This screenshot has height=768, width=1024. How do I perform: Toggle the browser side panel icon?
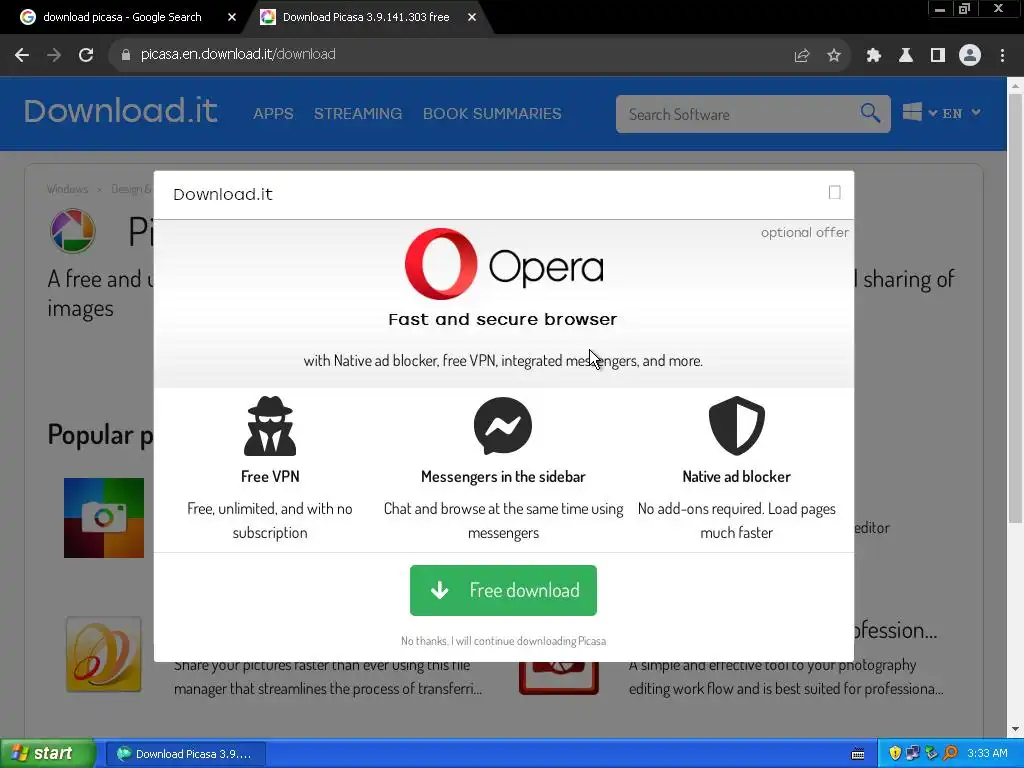938,55
